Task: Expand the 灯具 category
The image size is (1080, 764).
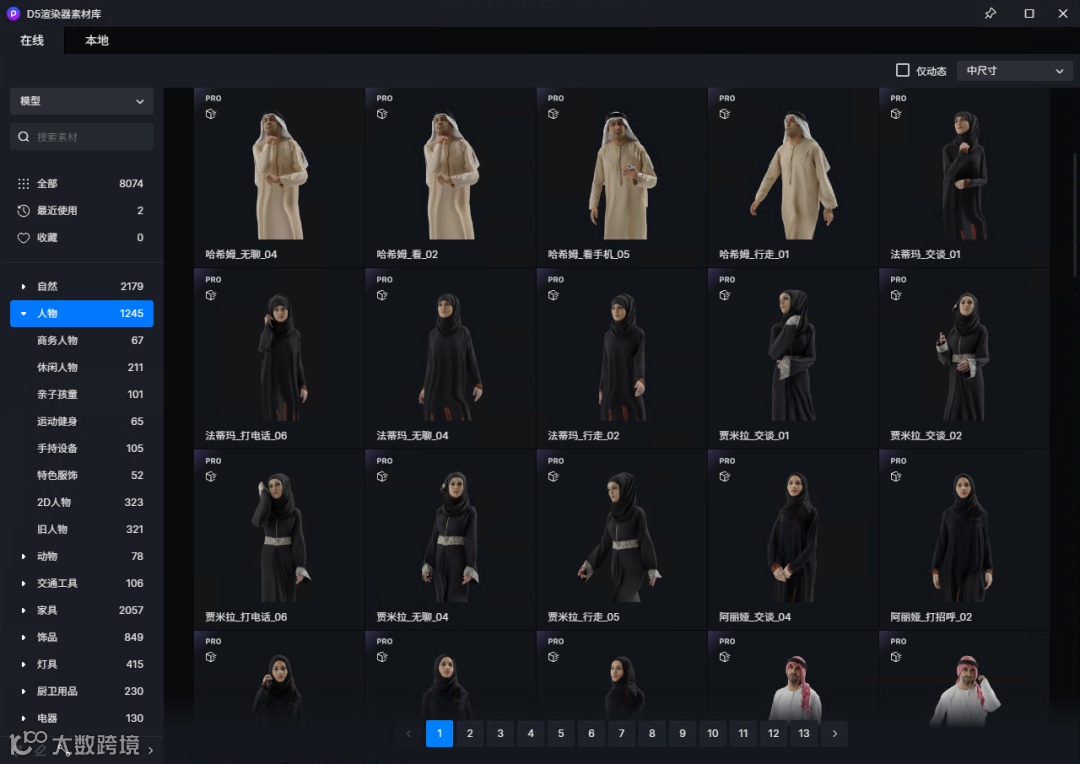Action: [x=23, y=664]
